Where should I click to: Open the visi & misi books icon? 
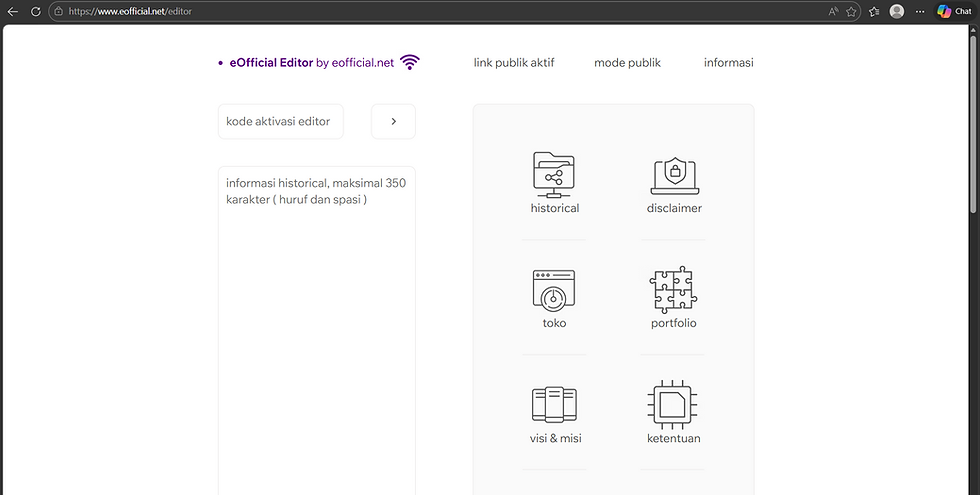click(x=554, y=404)
